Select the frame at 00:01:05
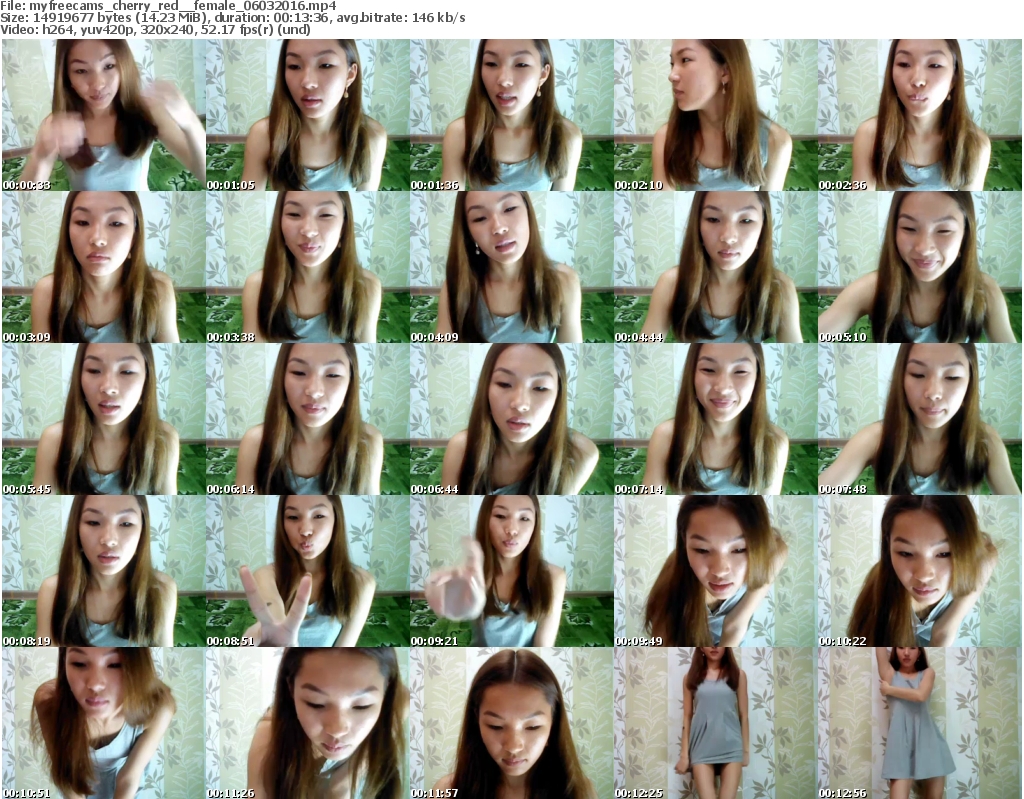 pos(307,115)
